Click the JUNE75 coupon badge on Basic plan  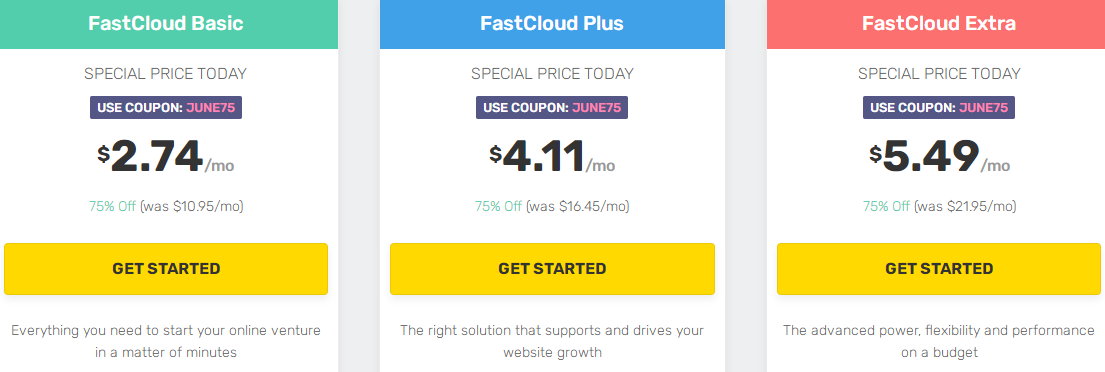[166, 108]
